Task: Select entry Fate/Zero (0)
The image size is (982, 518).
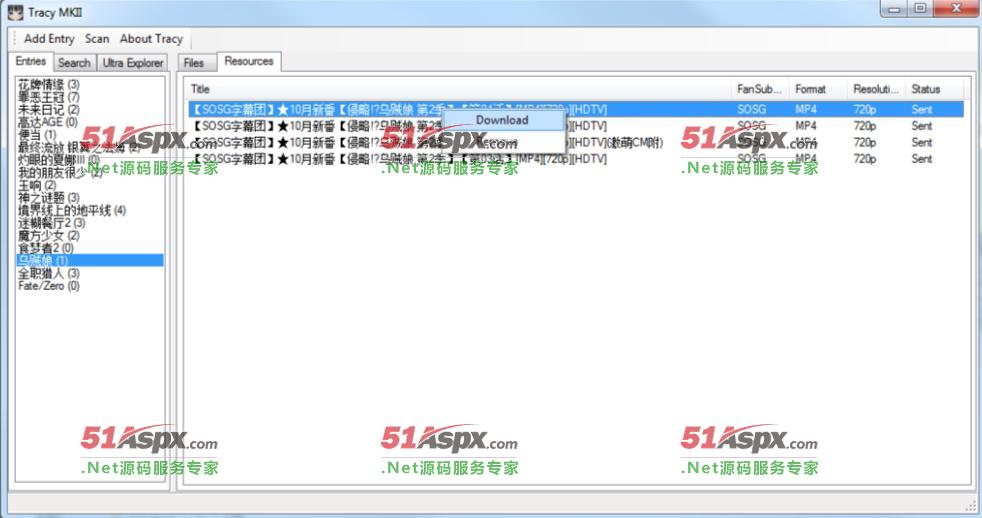Action: (49, 286)
